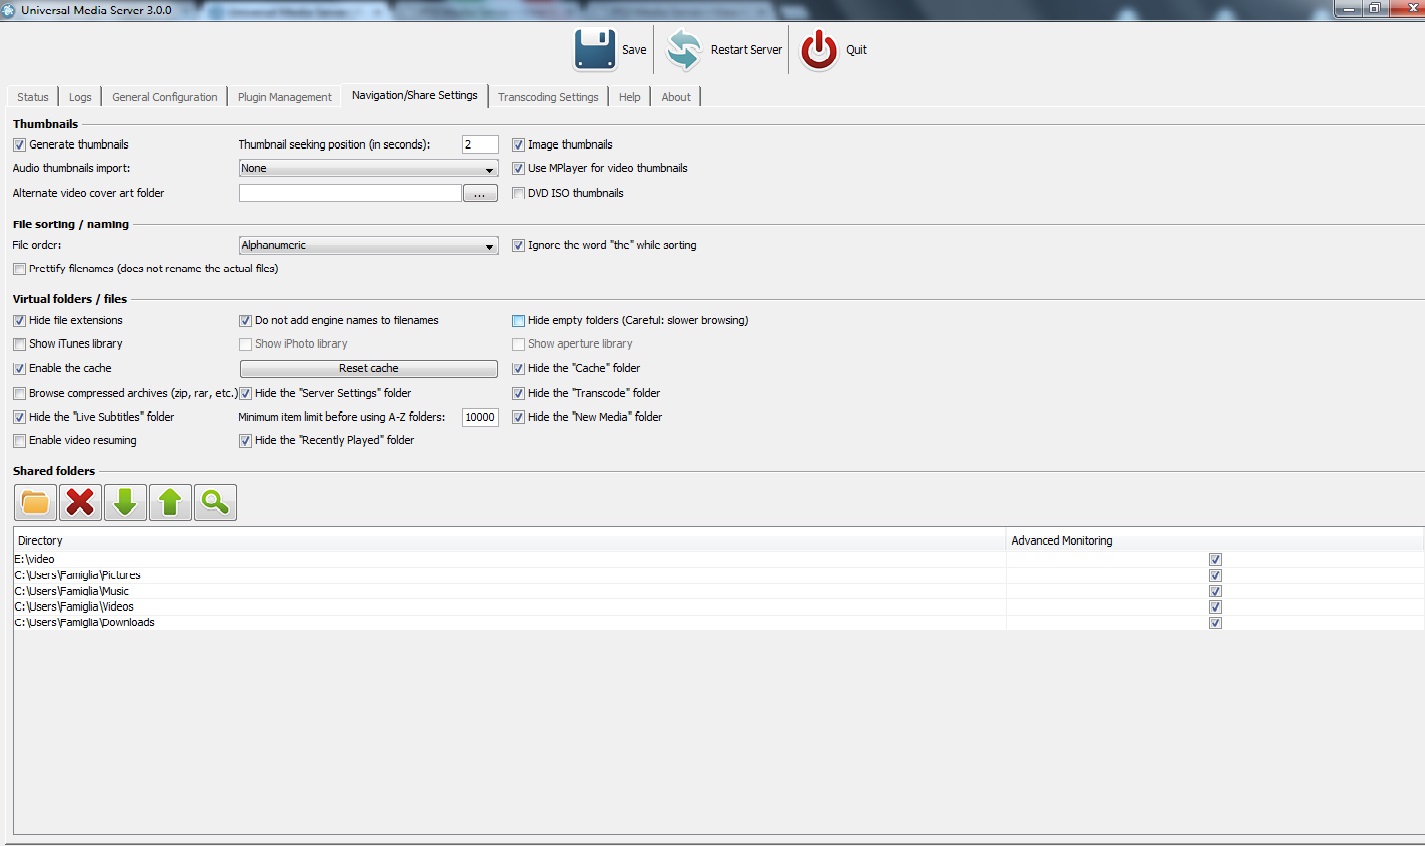Toggle Advanced Monitoring for Famiglia\Pictures row

[x=1215, y=576]
